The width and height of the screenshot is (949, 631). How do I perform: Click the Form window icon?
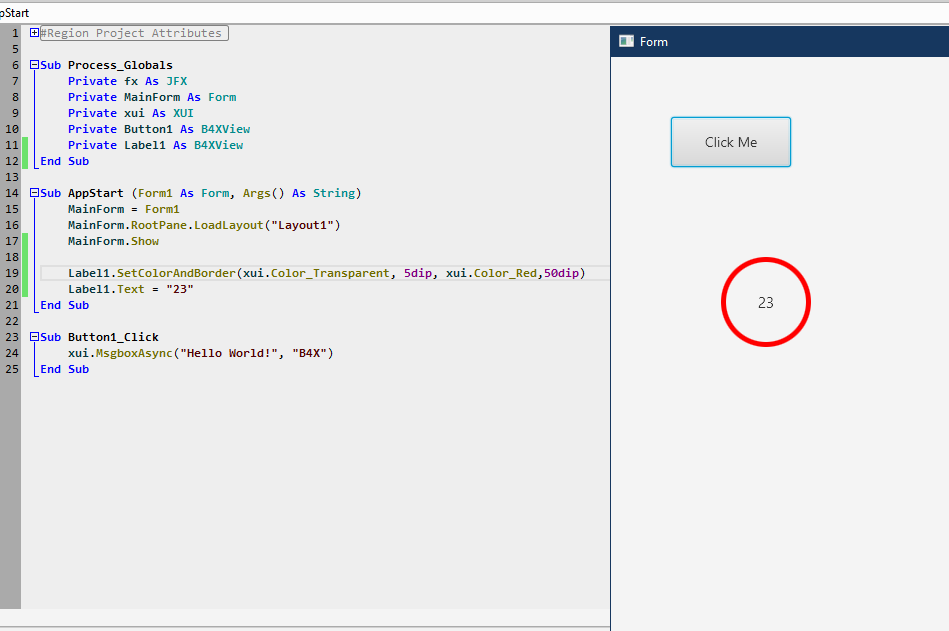[x=626, y=41]
